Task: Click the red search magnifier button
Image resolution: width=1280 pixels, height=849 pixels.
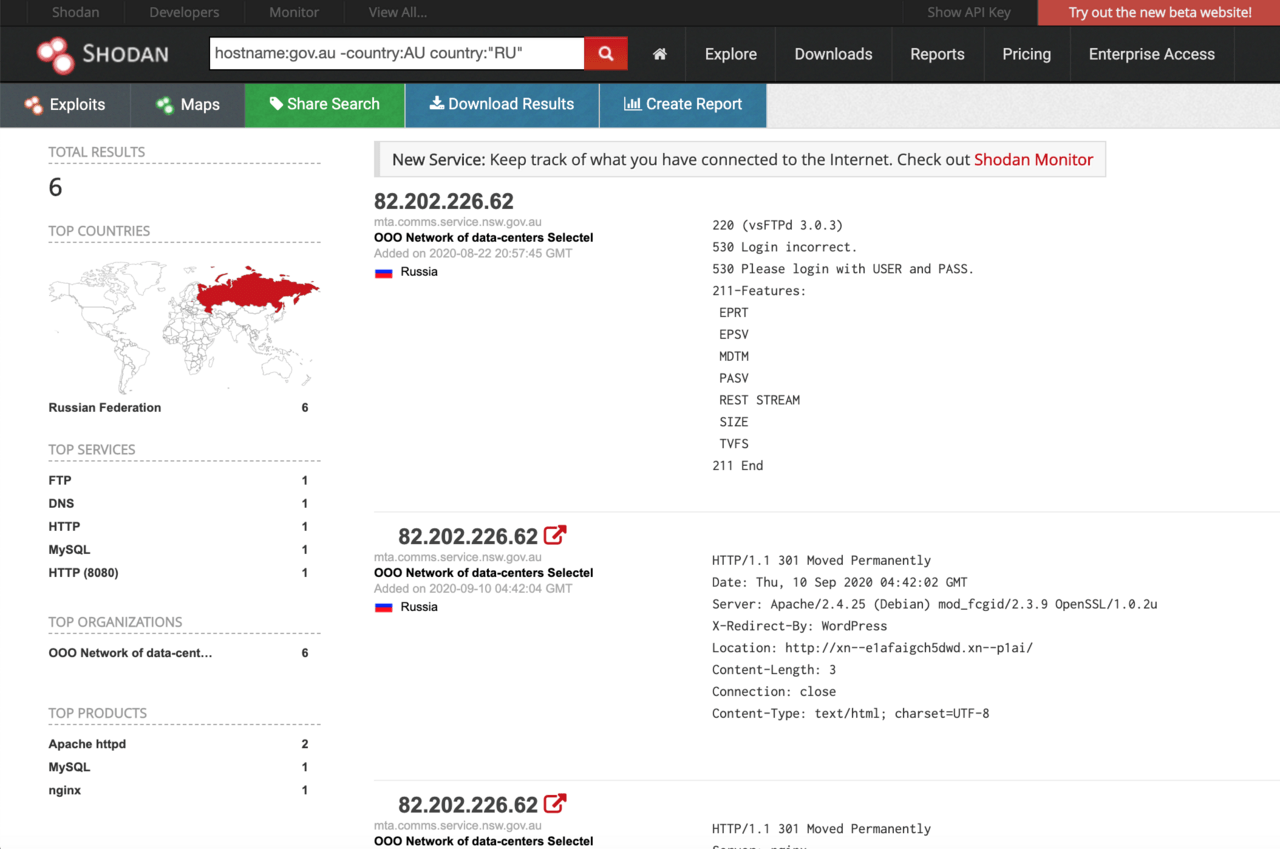Action: coord(606,54)
